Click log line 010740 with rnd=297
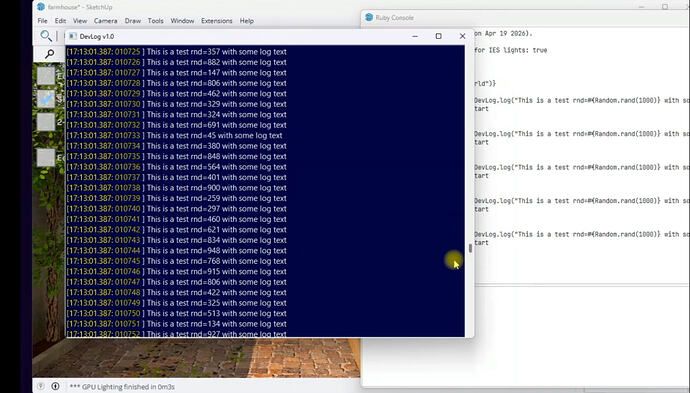This screenshot has height=393, width=690. (176, 209)
